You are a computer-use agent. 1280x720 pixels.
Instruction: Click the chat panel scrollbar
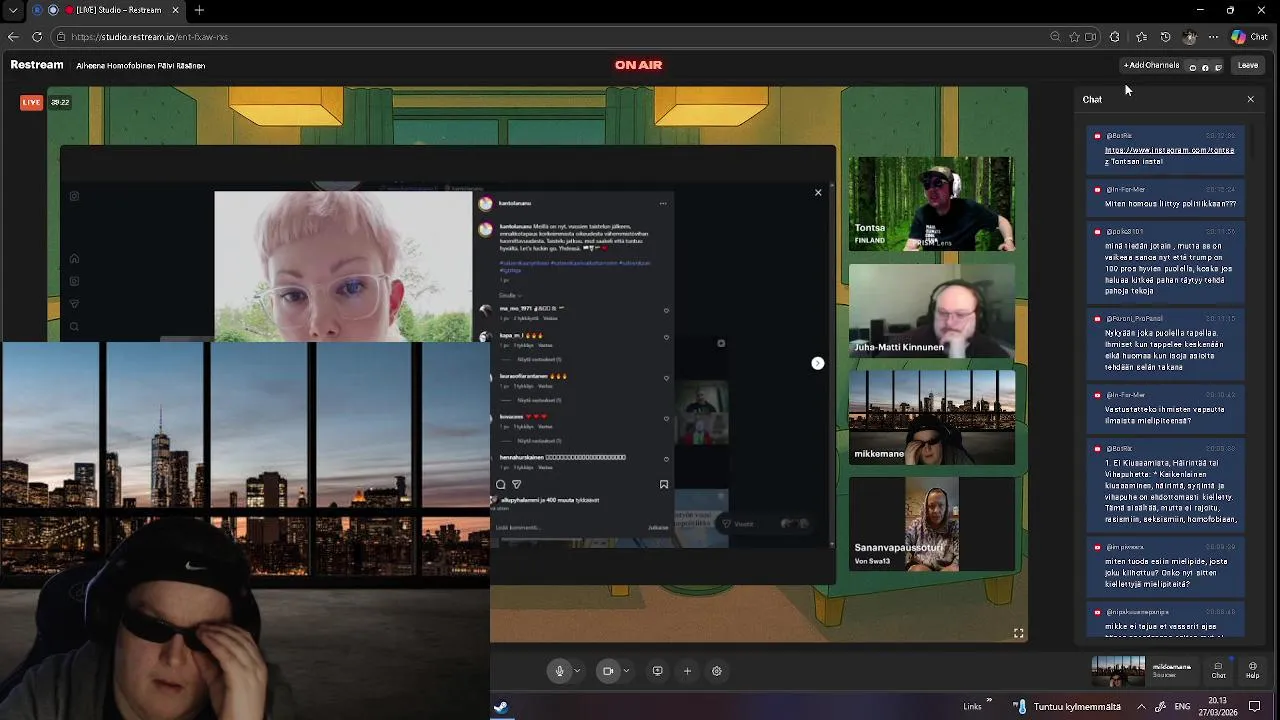click(1251, 140)
